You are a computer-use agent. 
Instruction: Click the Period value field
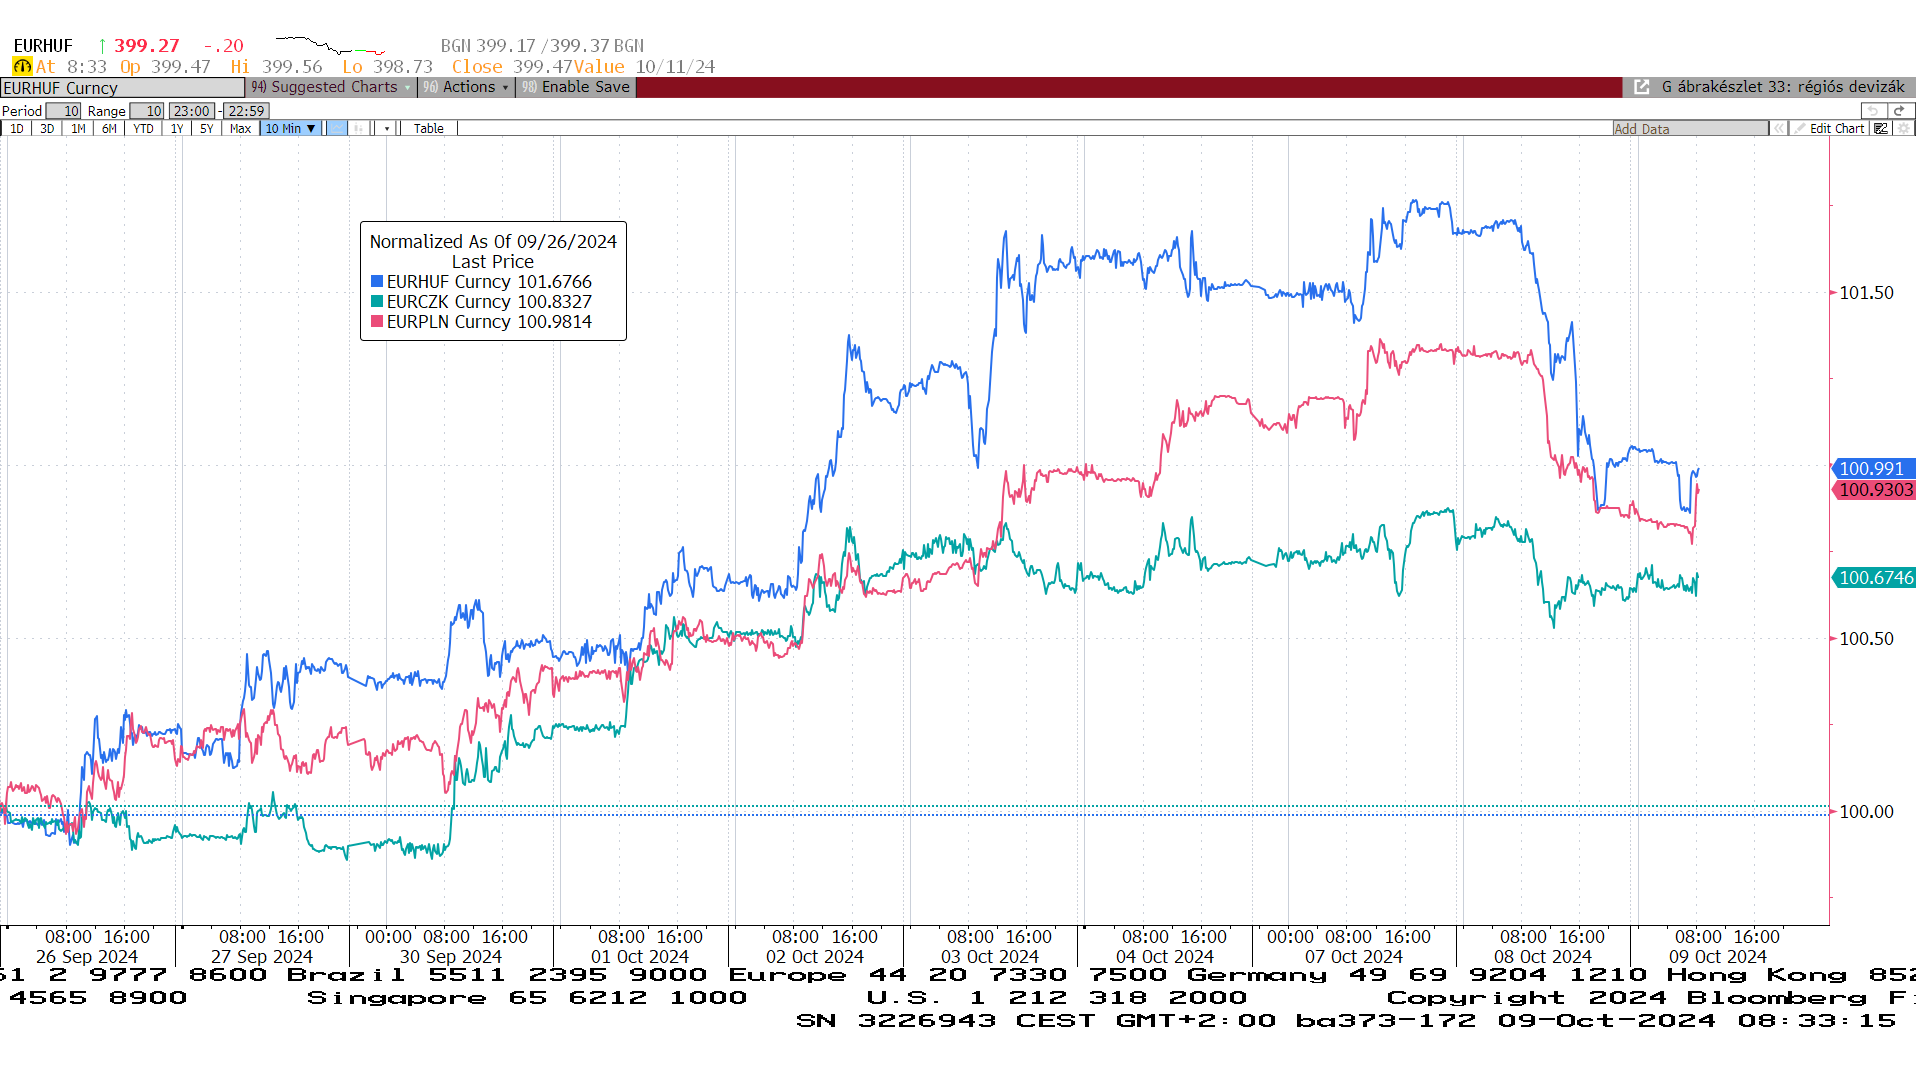63,111
